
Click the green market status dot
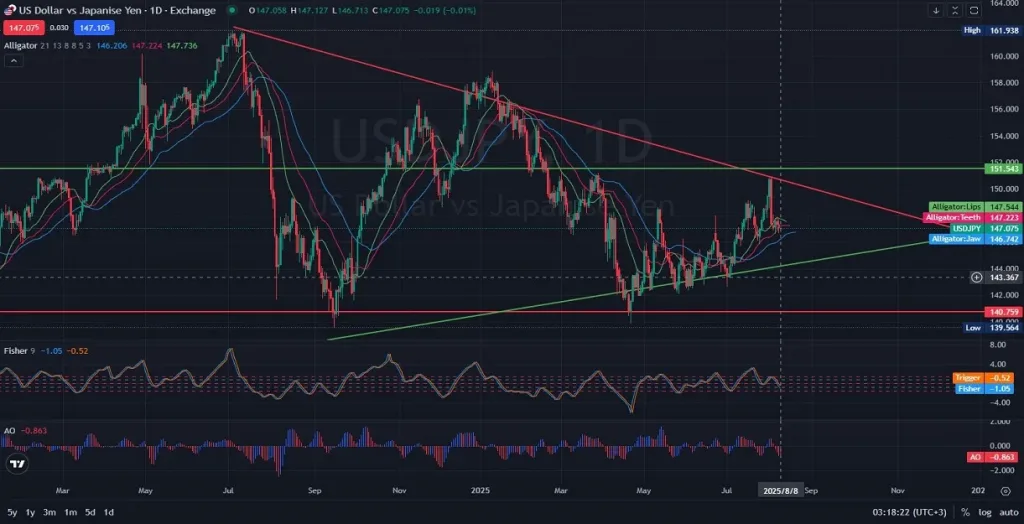pos(231,10)
